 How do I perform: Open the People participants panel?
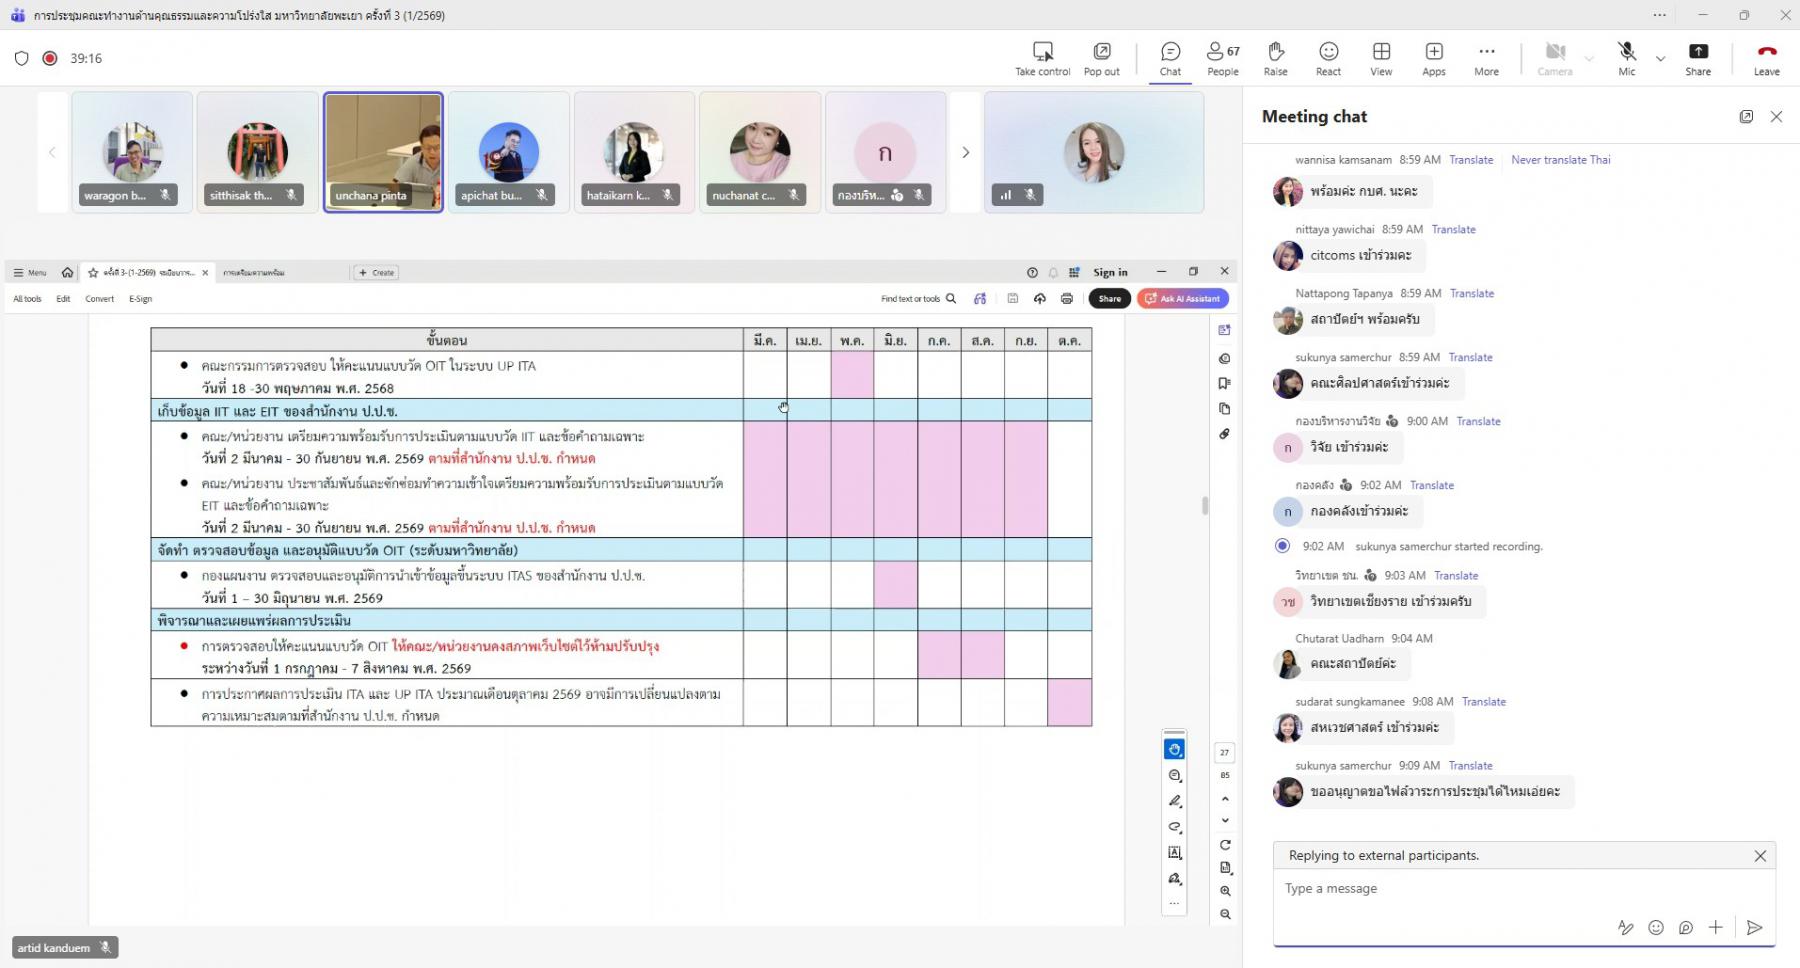[x=1222, y=58]
